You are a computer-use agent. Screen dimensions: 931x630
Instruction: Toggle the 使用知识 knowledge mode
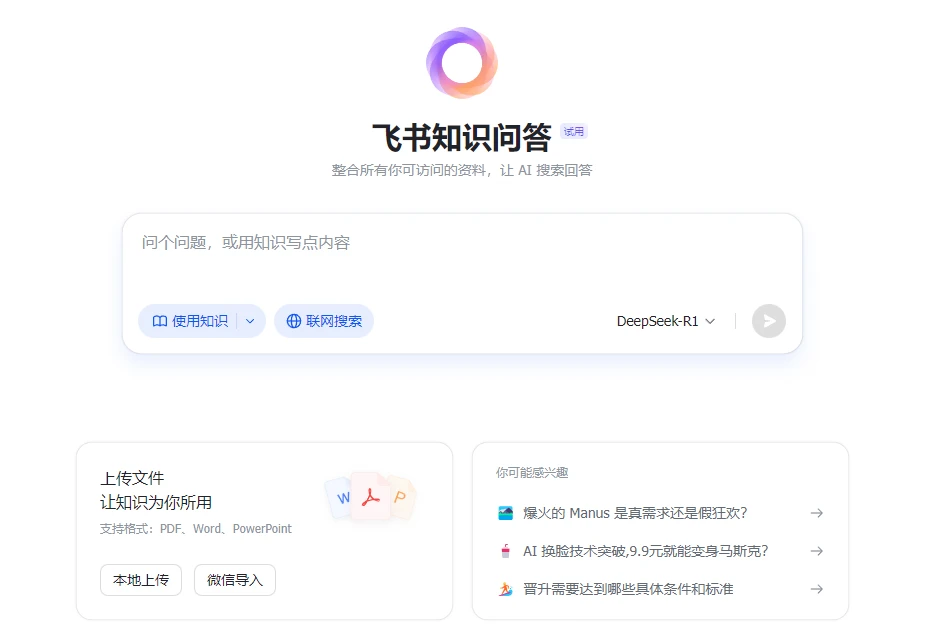pyautogui.click(x=192, y=321)
